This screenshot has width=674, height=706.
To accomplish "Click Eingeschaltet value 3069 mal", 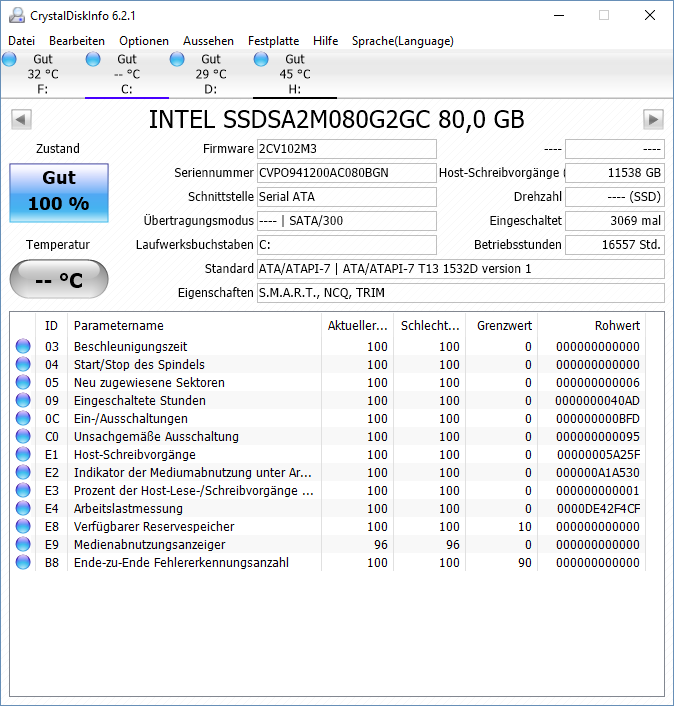I will pyautogui.click(x=615, y=221).
